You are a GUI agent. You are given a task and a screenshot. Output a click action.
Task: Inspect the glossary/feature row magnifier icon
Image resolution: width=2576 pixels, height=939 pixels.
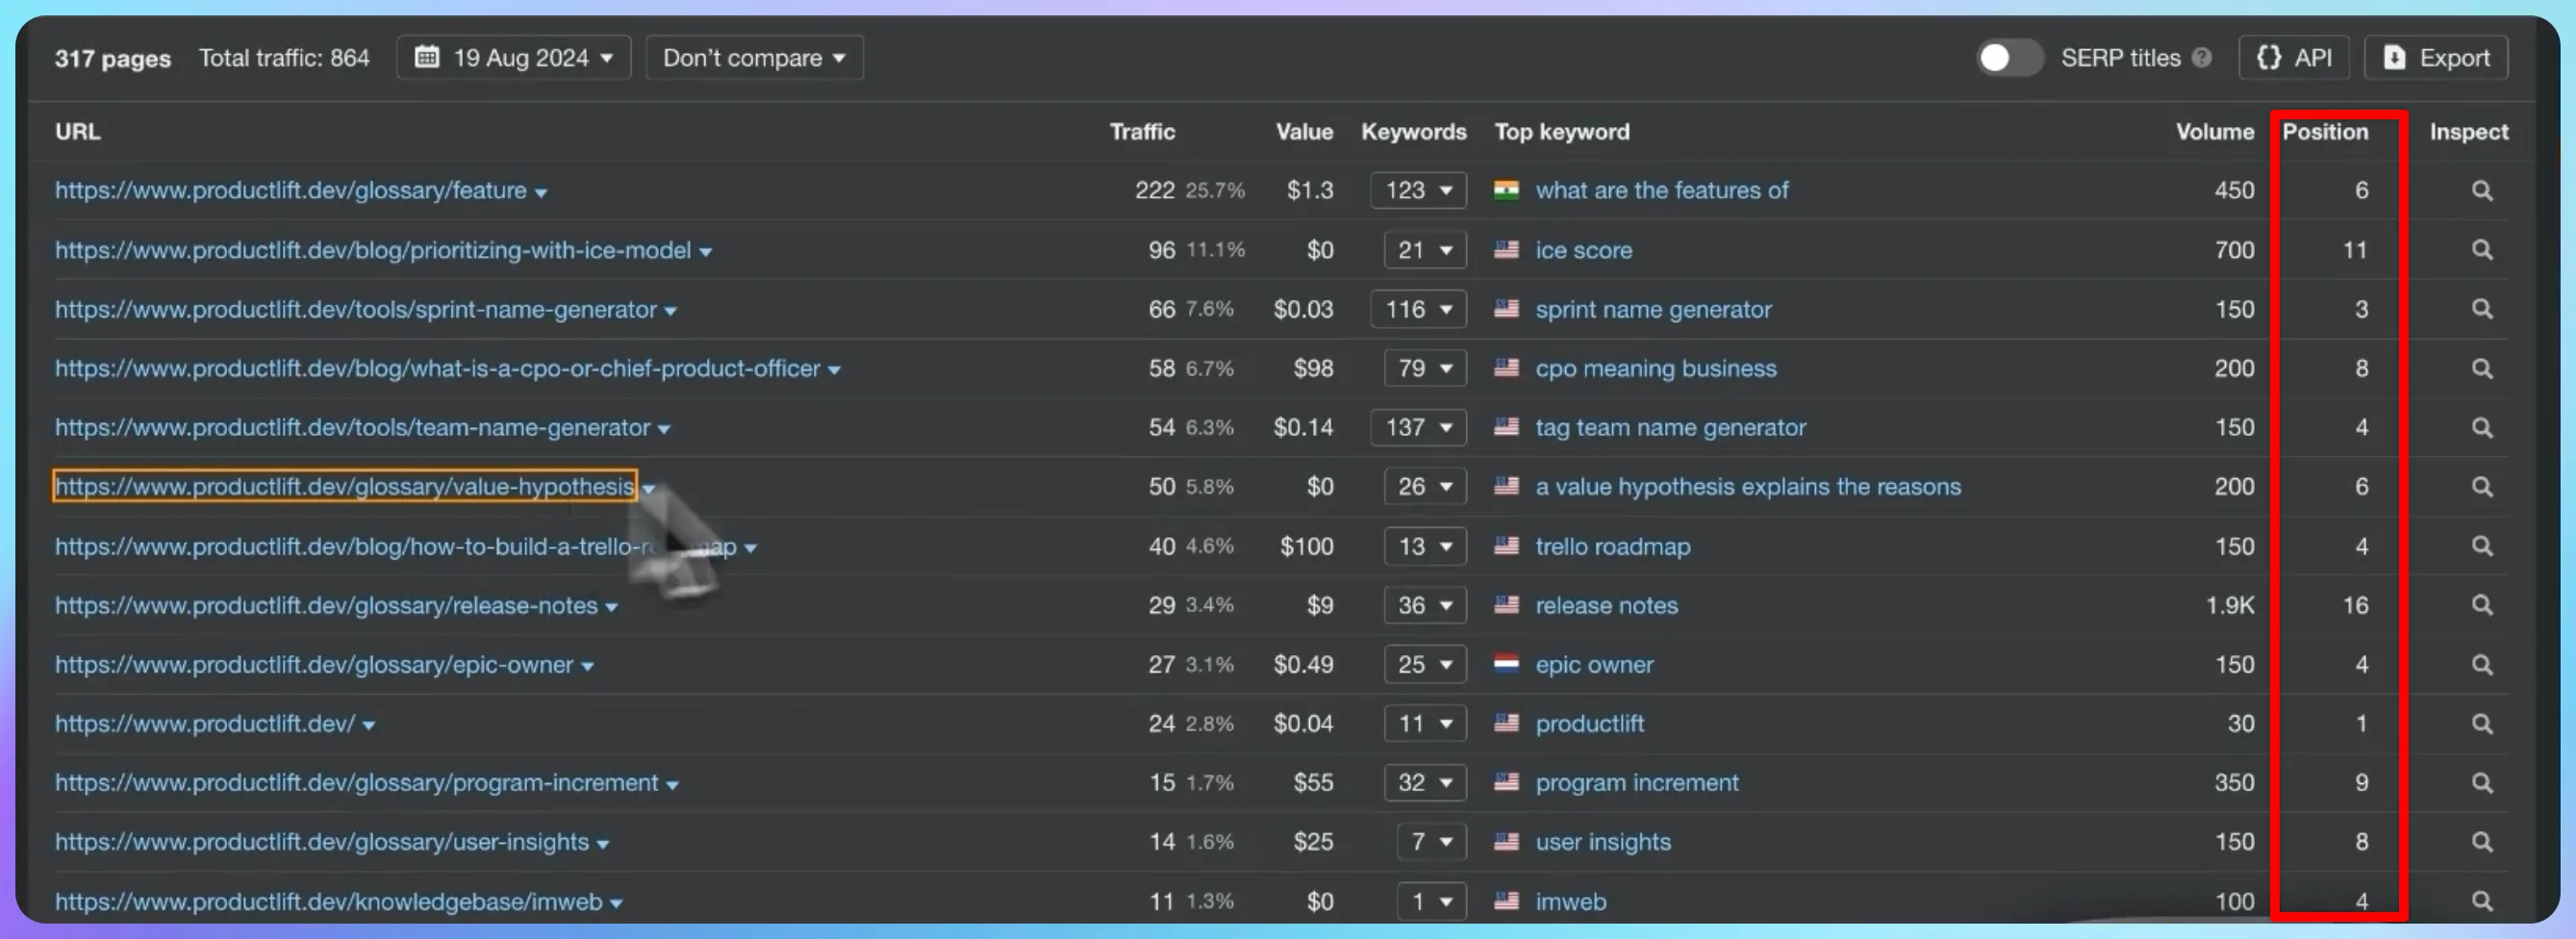2481,190
